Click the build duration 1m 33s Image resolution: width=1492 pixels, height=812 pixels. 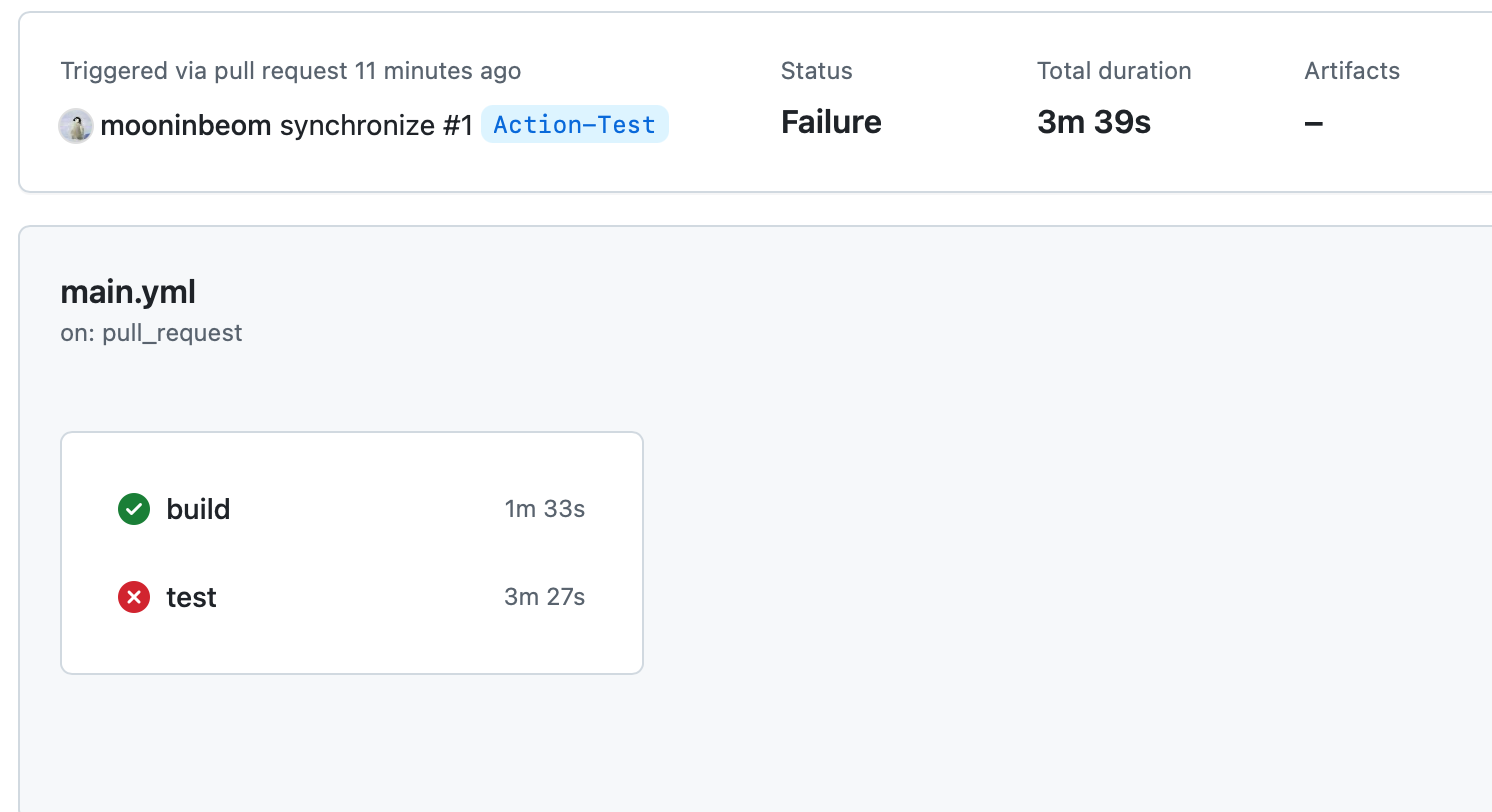pos(544,509)
